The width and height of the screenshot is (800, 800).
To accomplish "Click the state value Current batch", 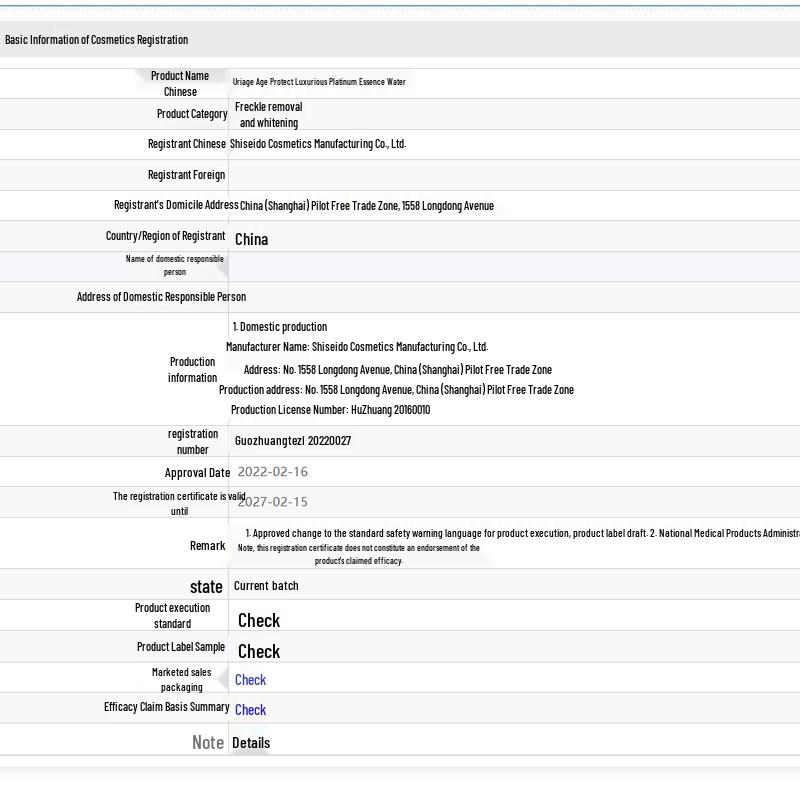I will point(266,586).
